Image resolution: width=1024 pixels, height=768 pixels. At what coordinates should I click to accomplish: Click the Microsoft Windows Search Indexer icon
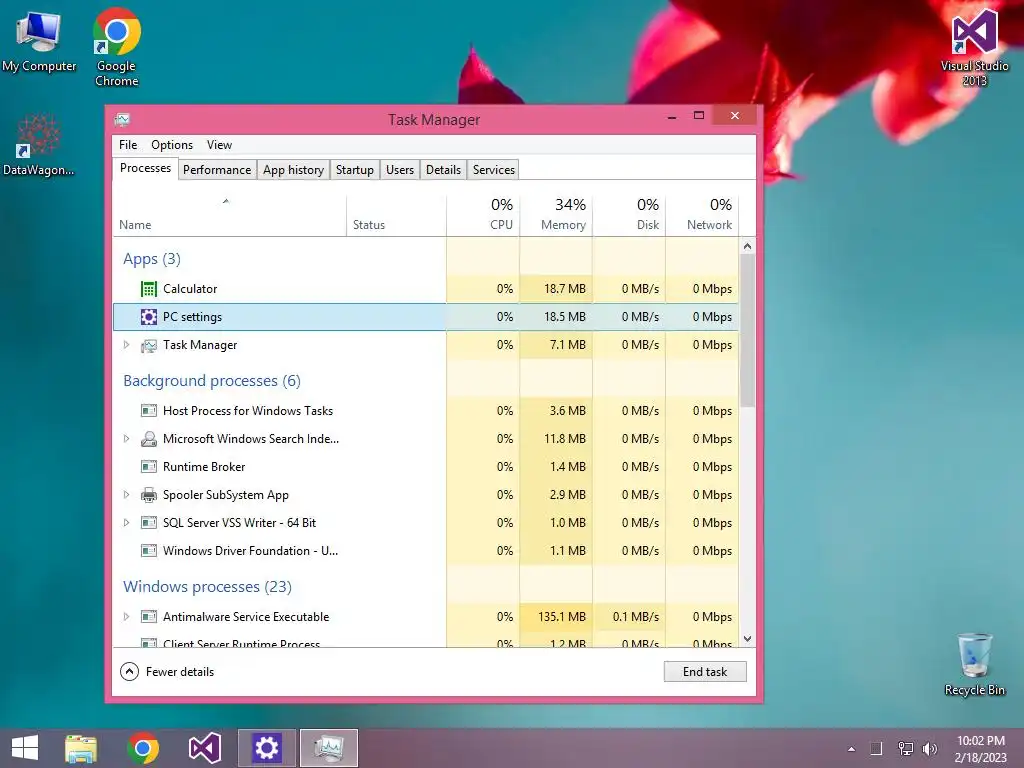click(x=149, y=439)
